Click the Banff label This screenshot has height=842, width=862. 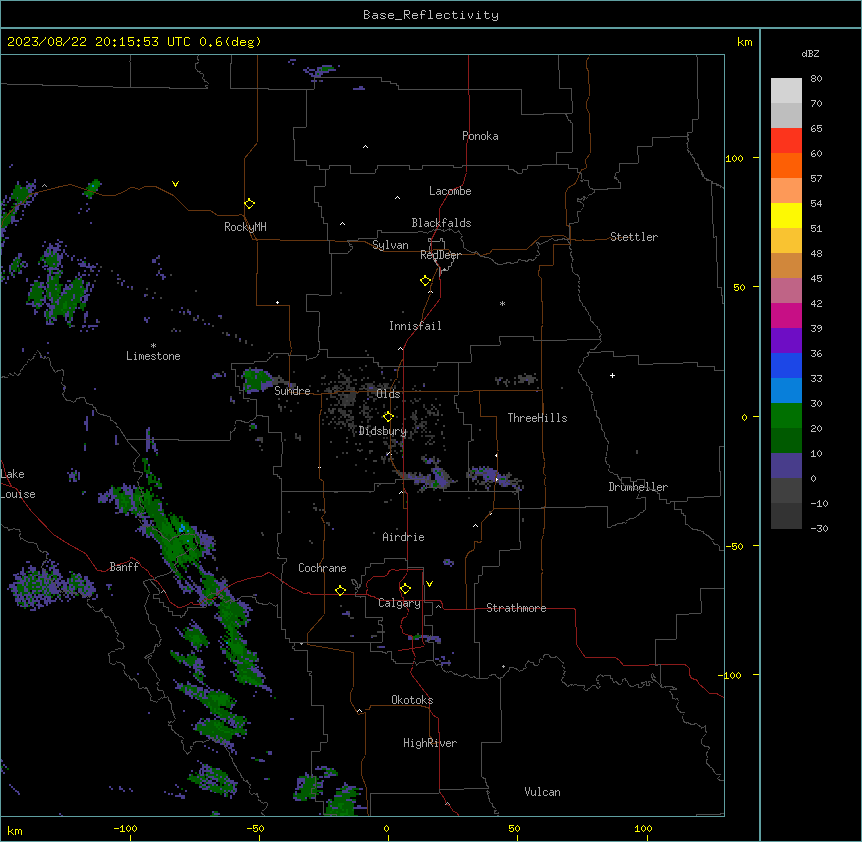click(124, 567)
